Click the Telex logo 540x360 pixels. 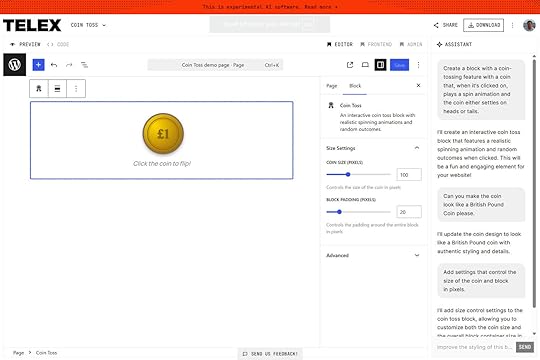[32, 25]
